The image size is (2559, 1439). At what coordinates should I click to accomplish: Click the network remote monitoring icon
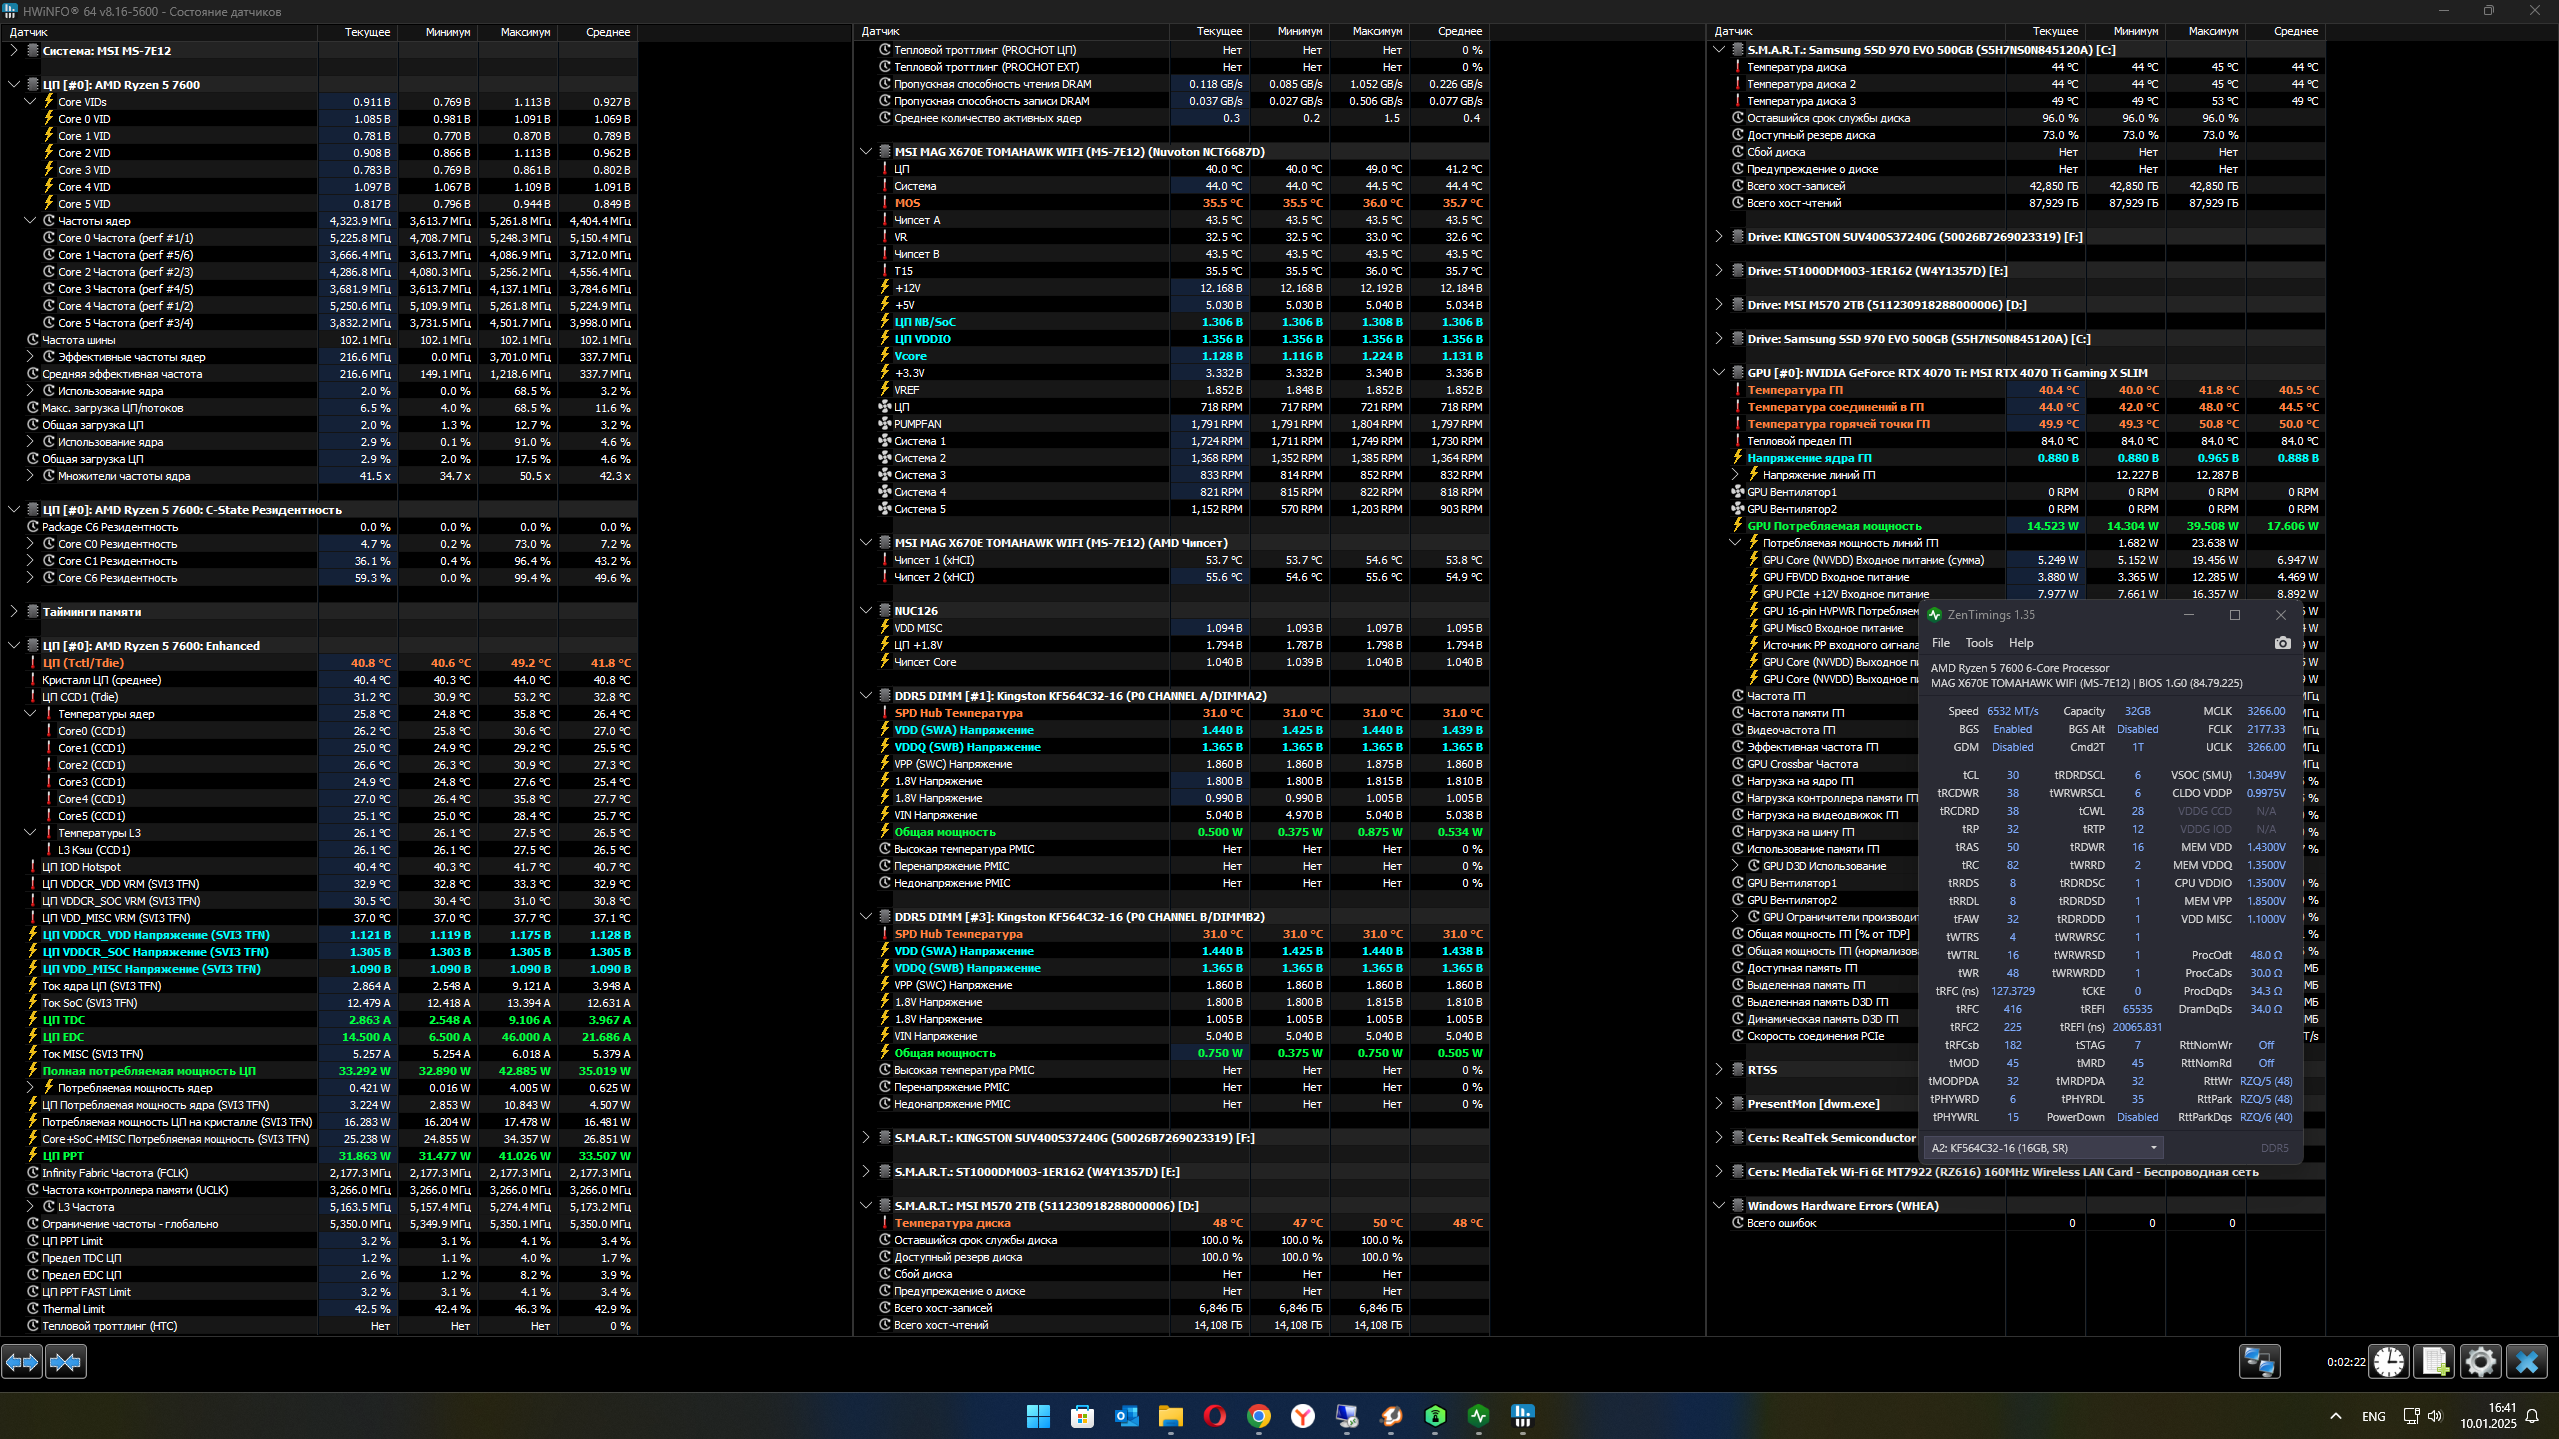(x=2259, y=1362)
